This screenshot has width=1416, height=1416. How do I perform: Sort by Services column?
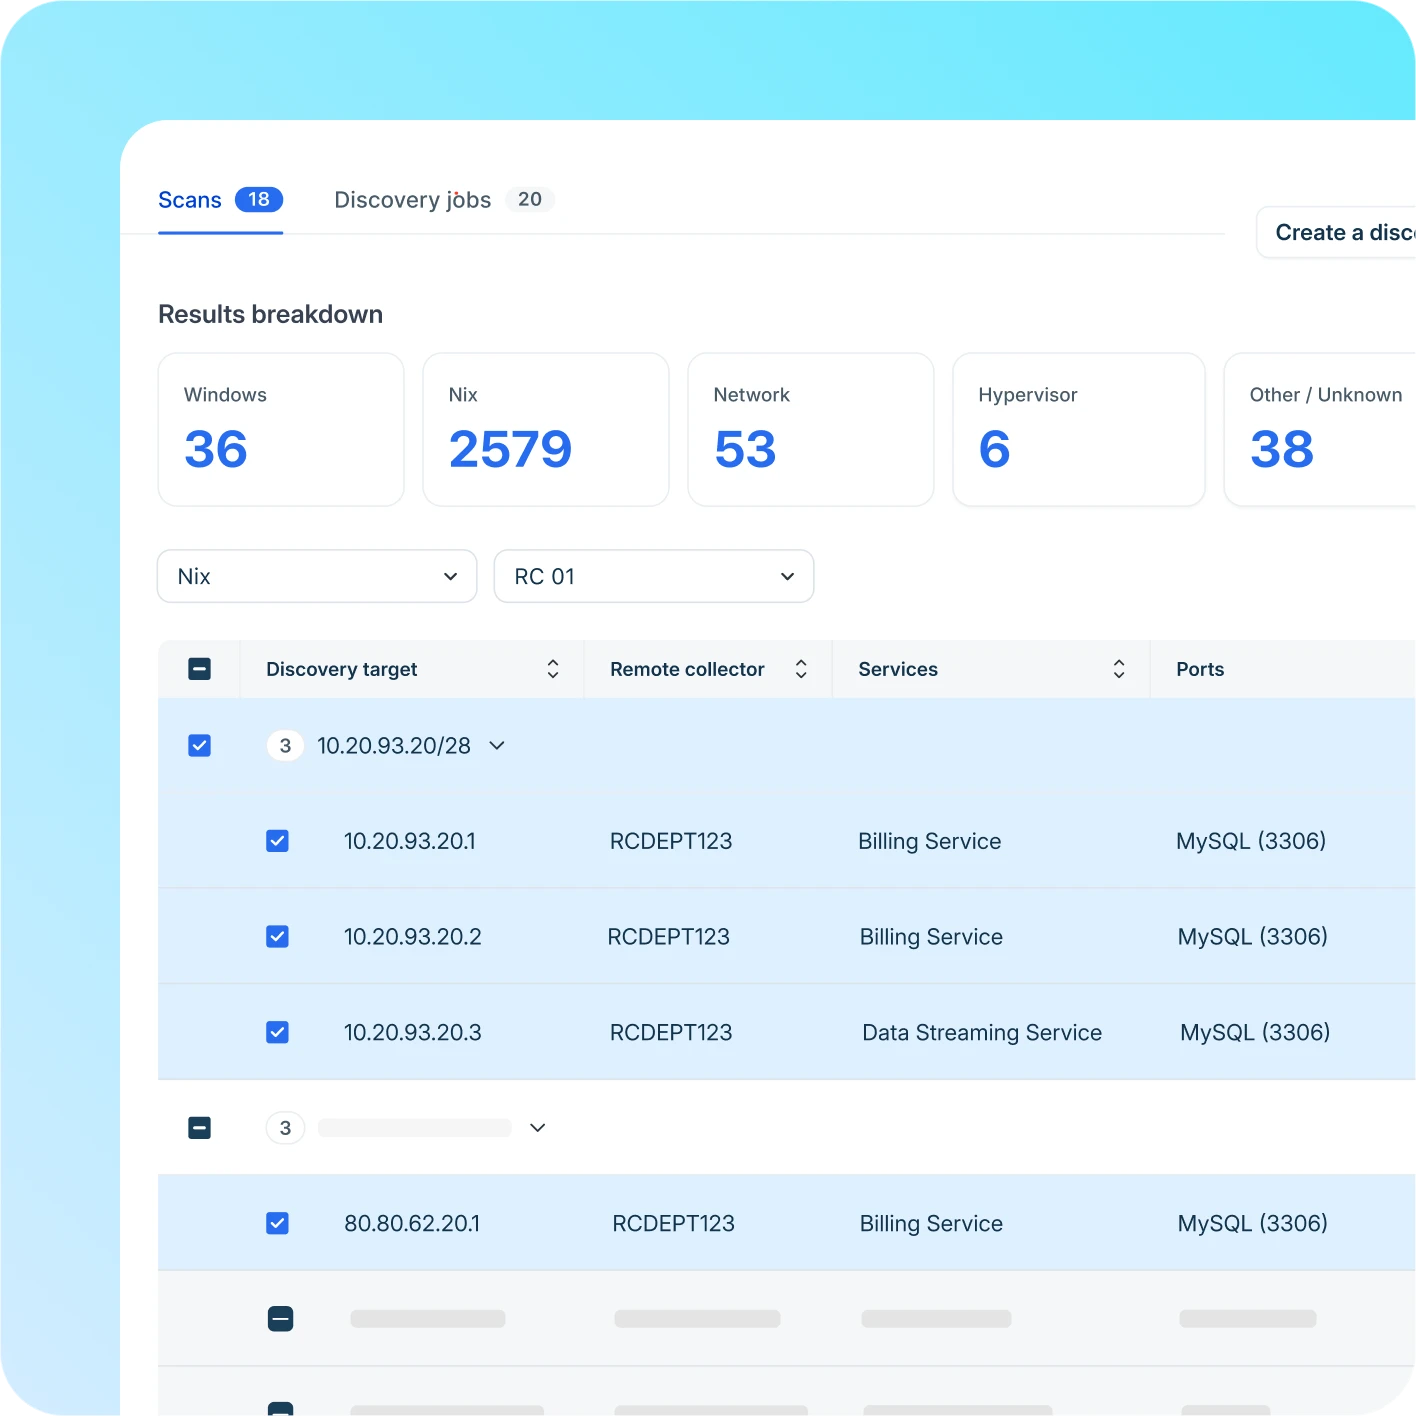pyautogui.click(x=1119, y=669)
